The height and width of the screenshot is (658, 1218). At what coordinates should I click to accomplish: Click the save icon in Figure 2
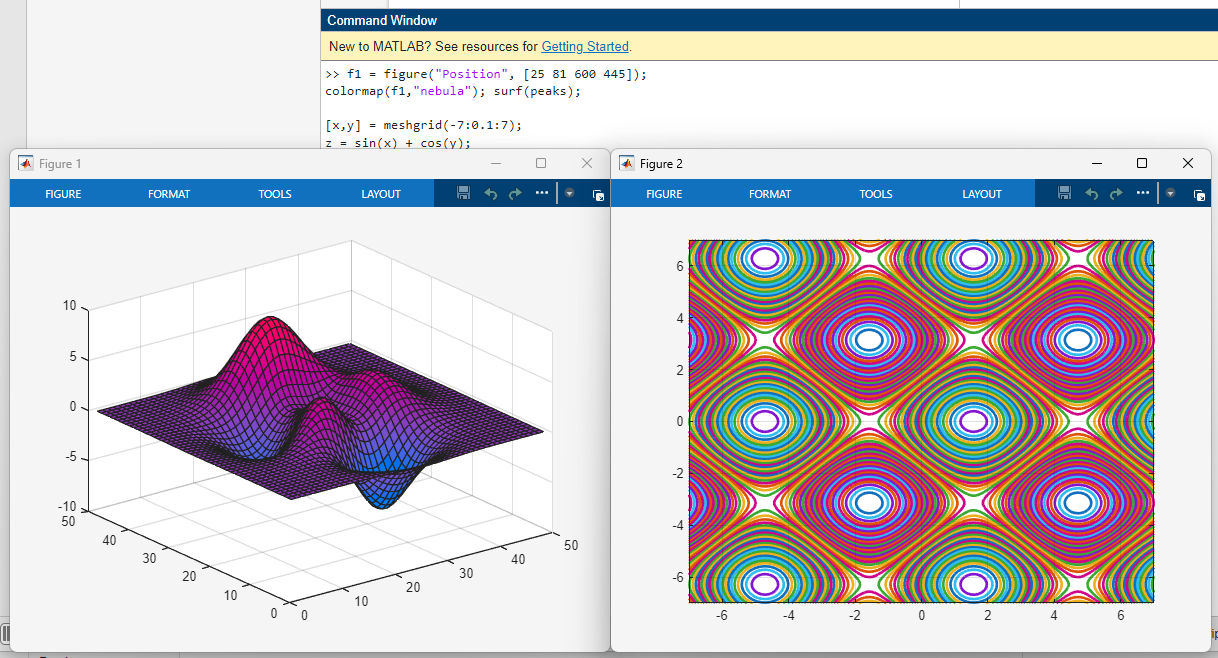[1064, 194]
